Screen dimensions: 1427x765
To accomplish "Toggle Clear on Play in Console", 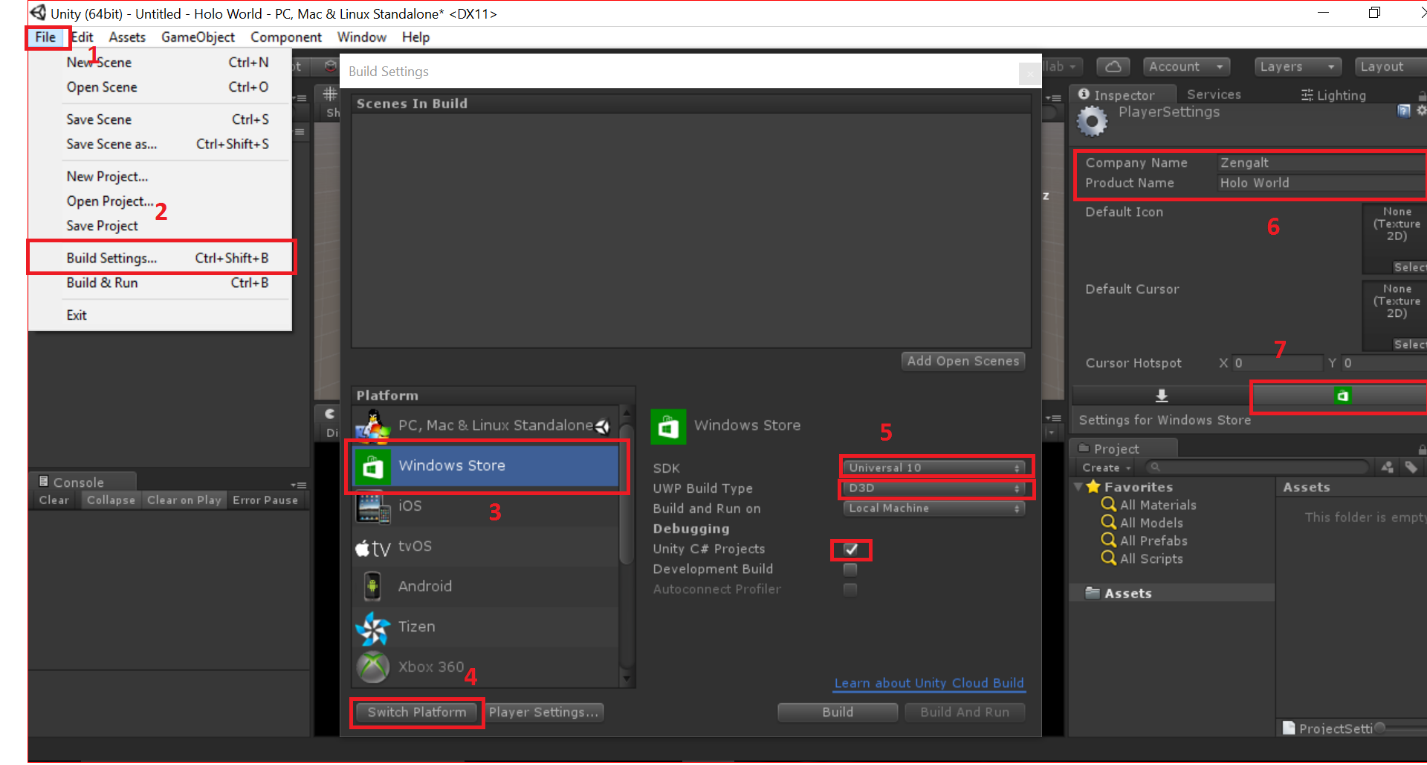I will point(184,500).
